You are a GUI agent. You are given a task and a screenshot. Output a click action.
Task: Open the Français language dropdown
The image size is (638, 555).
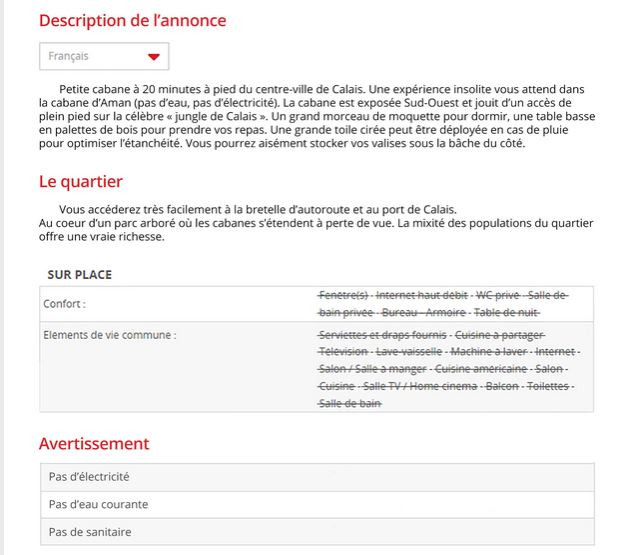point(104,56)
